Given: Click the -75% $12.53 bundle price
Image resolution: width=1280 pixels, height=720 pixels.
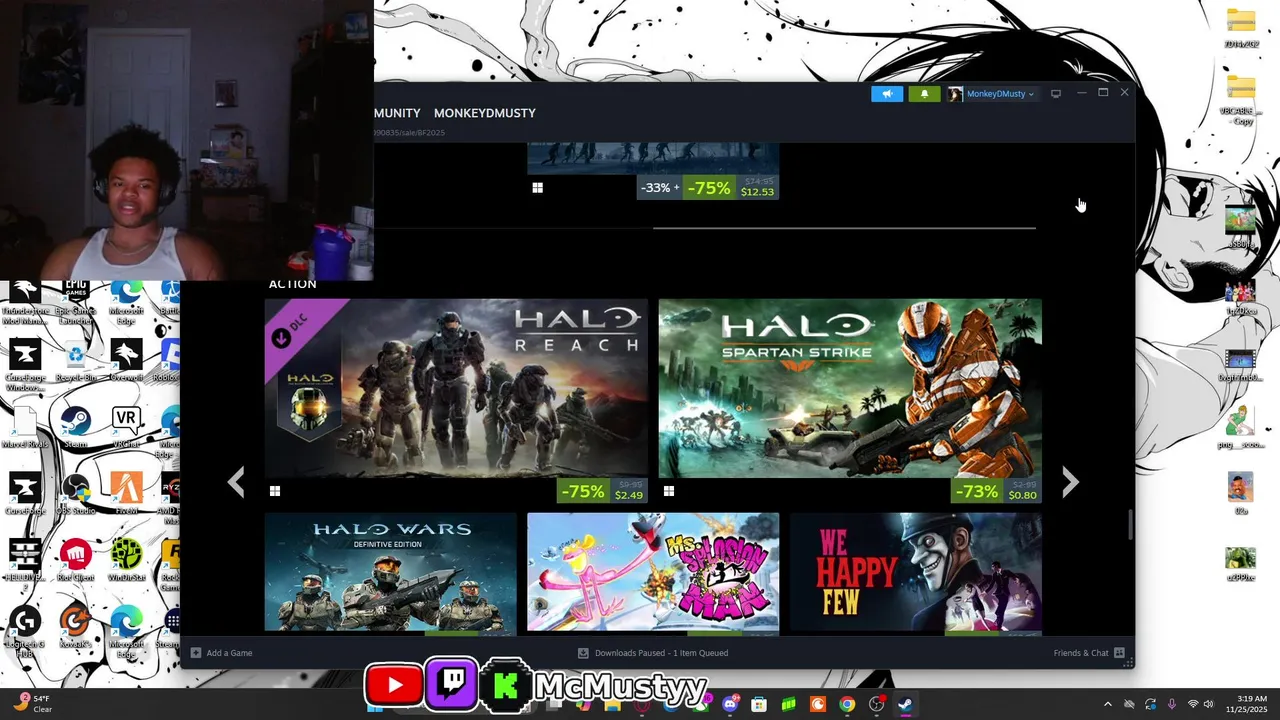Looking at the screenshot, I should (x=708, y=187).
